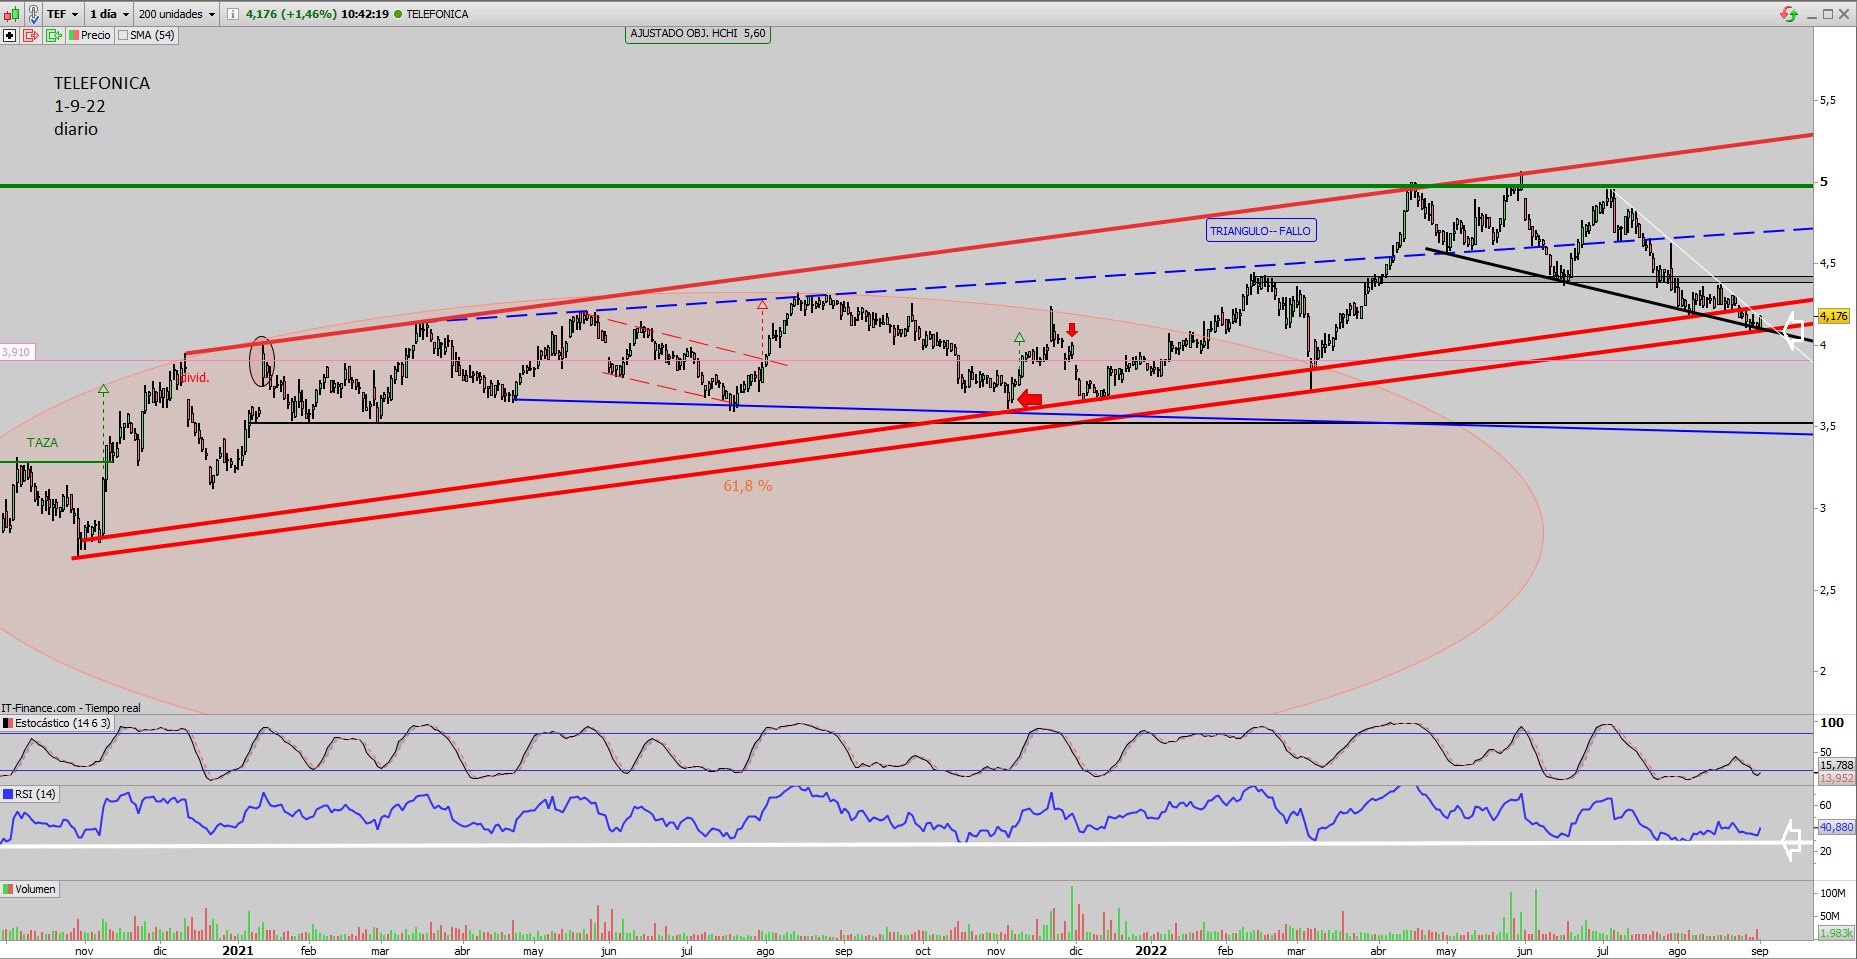Click the 2021 year label on the time axis

(x=237, y=951)
